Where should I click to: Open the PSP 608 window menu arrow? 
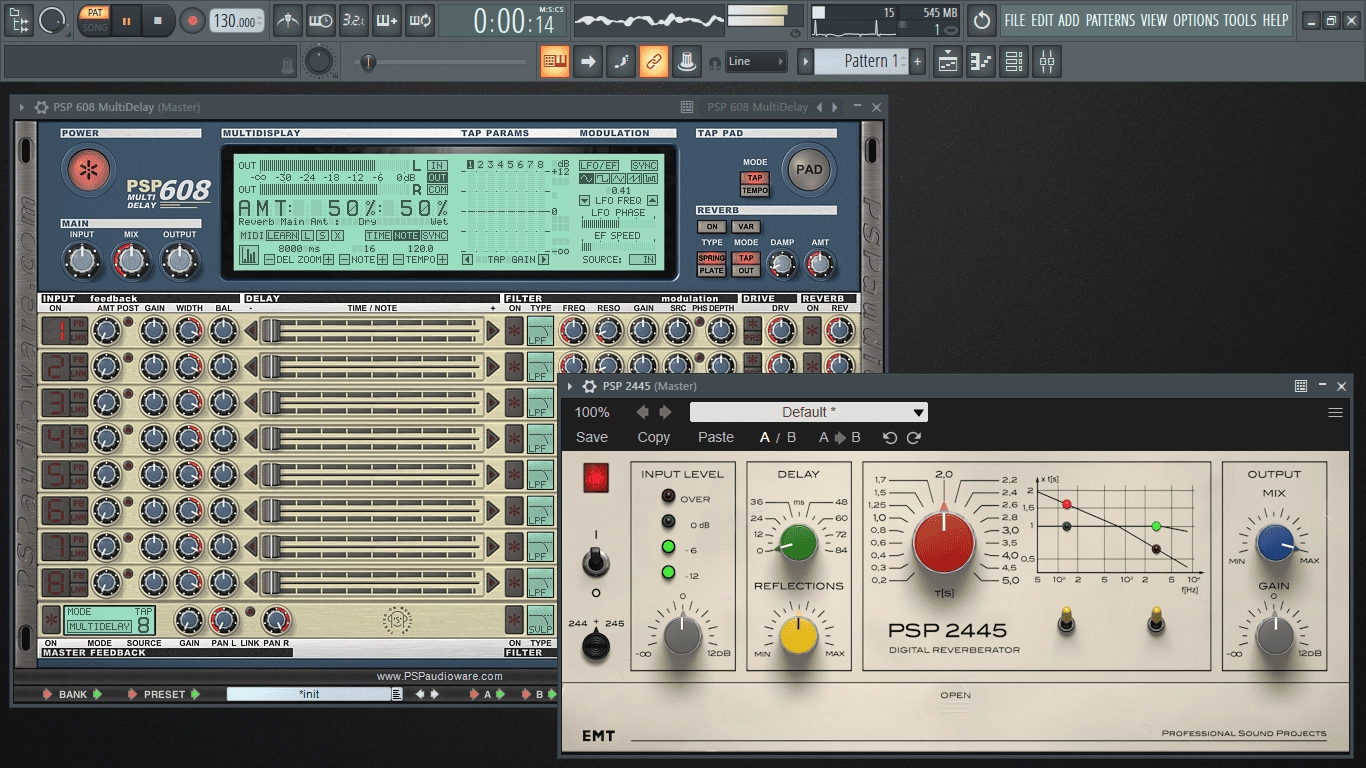22,107
